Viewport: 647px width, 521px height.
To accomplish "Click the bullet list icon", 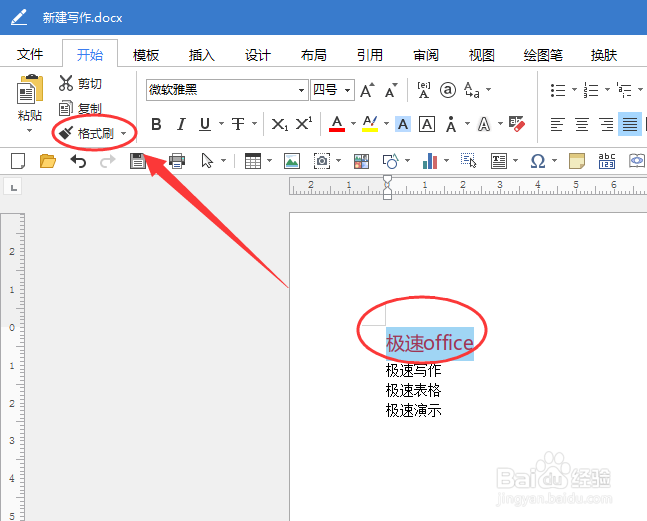I will (558, 90).
